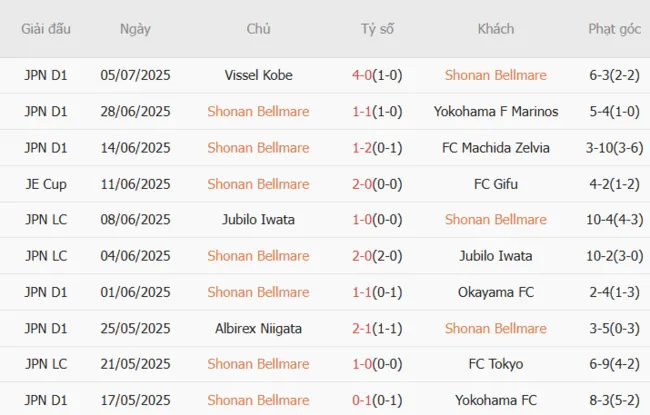
Task: Click Shonan Bellmare in the 14/06/2025 row
Action: 258,148
